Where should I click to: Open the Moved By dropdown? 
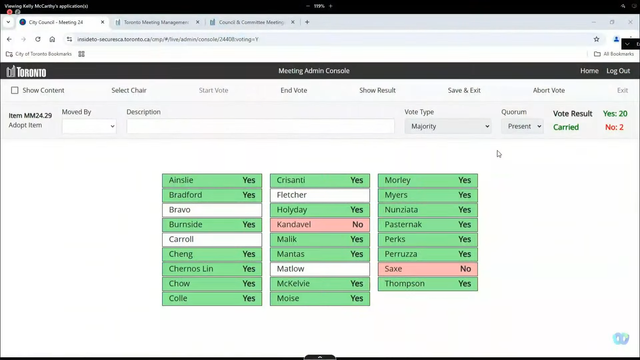[x=89, y=127]
